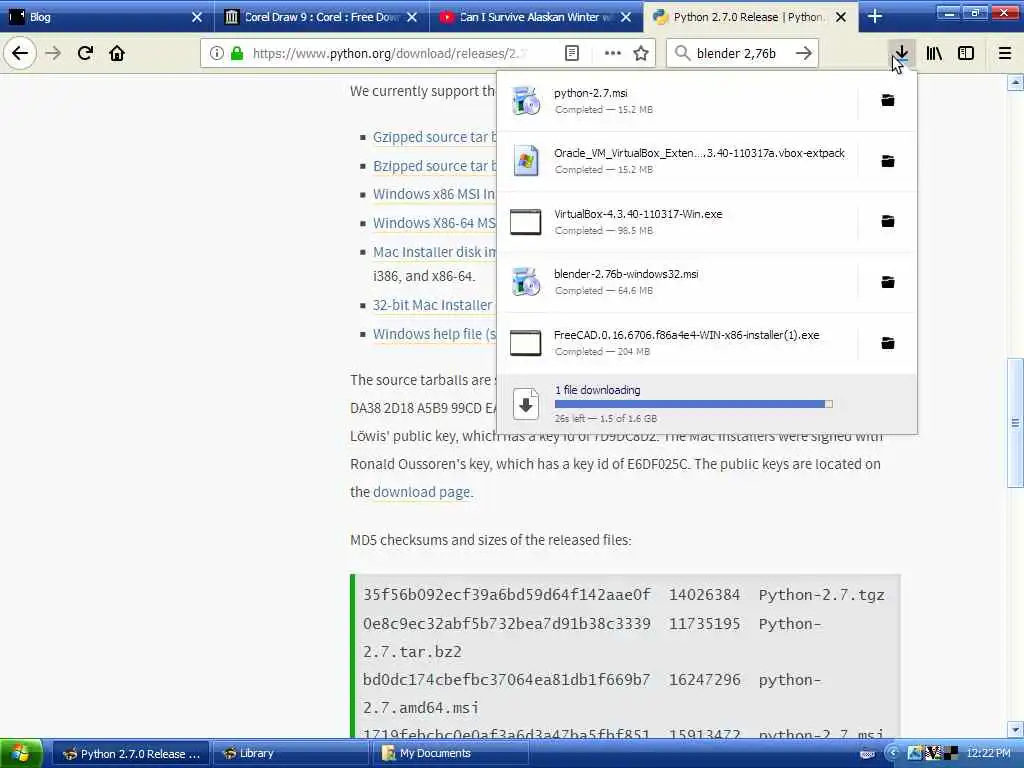
Task: Switch to the Blog tab
Action: point(107,17)
